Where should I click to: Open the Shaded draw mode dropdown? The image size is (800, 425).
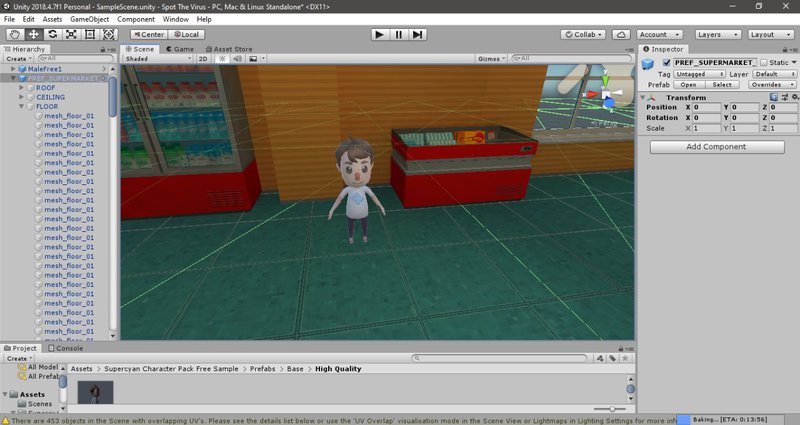click(x=158, y=59)
